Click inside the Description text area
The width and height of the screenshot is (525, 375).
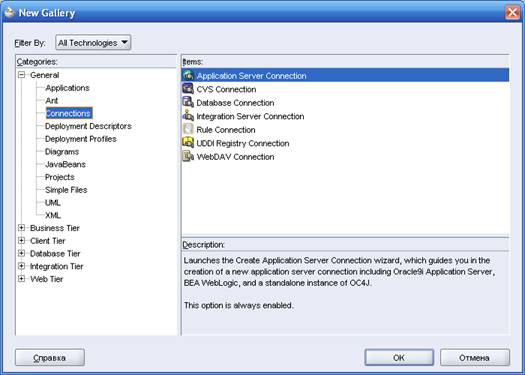click(x=345, y=293)
